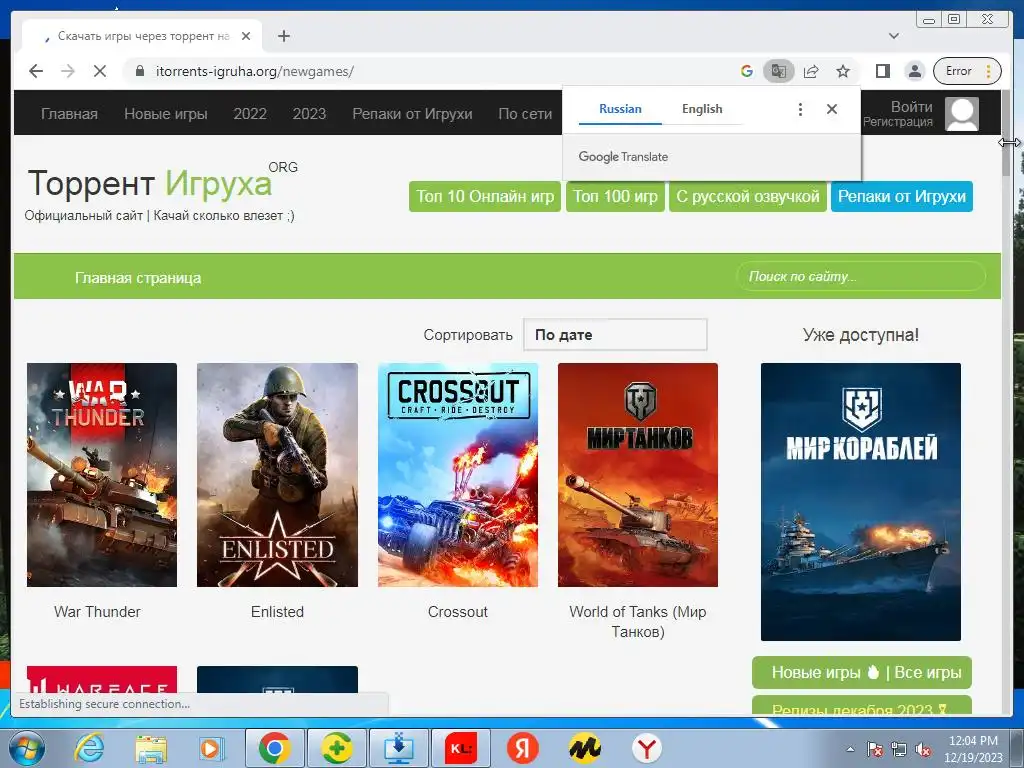Click the Enlisted title link
This screenshot has height=768, width=1024.
tap(278, 612)
